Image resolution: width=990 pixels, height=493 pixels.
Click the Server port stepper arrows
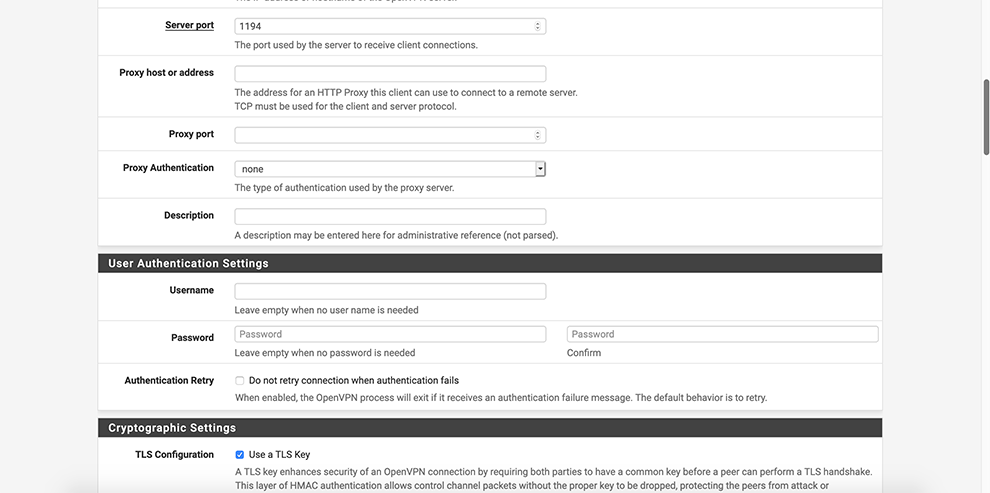[x=538, y=26]
